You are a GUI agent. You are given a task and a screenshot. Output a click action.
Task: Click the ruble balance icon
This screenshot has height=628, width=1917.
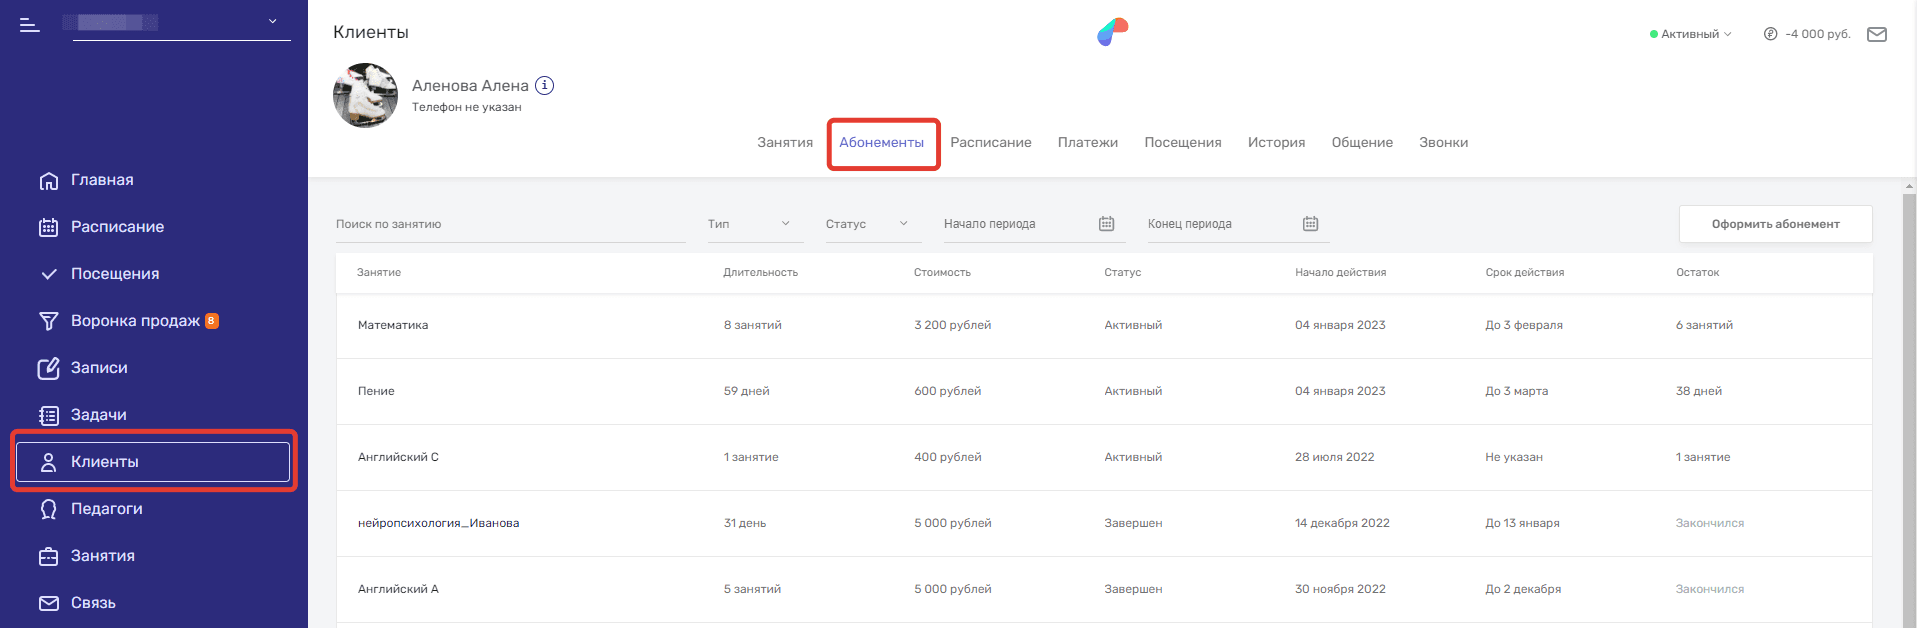coord(1770,34)
